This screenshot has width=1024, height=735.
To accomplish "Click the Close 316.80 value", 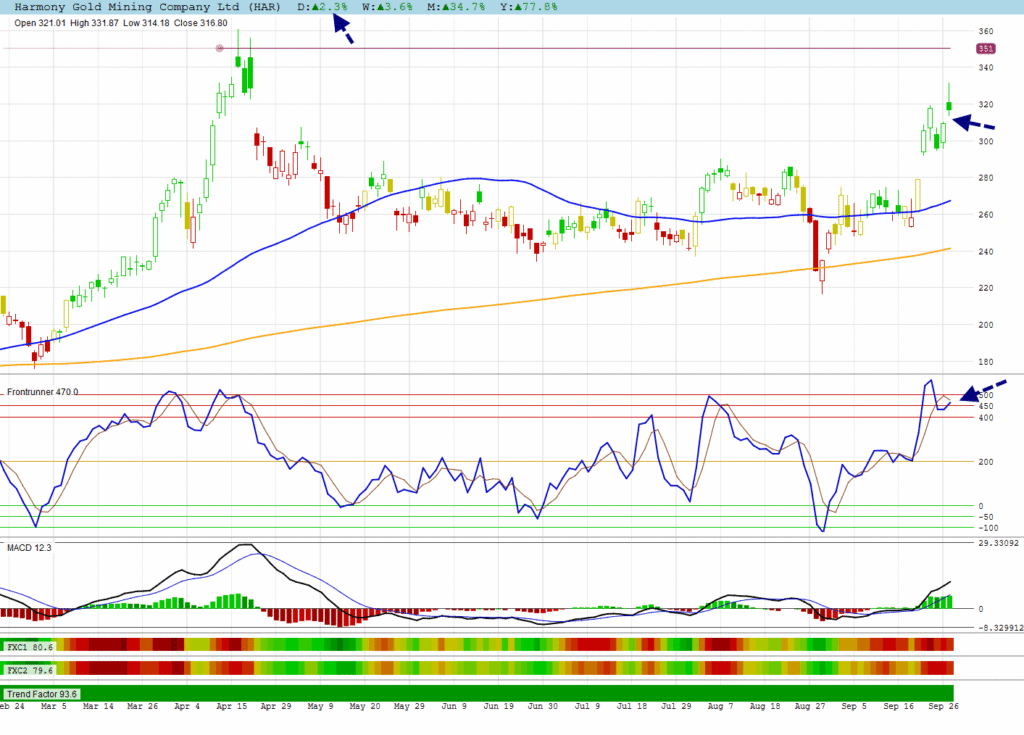I will pos(201,23).
